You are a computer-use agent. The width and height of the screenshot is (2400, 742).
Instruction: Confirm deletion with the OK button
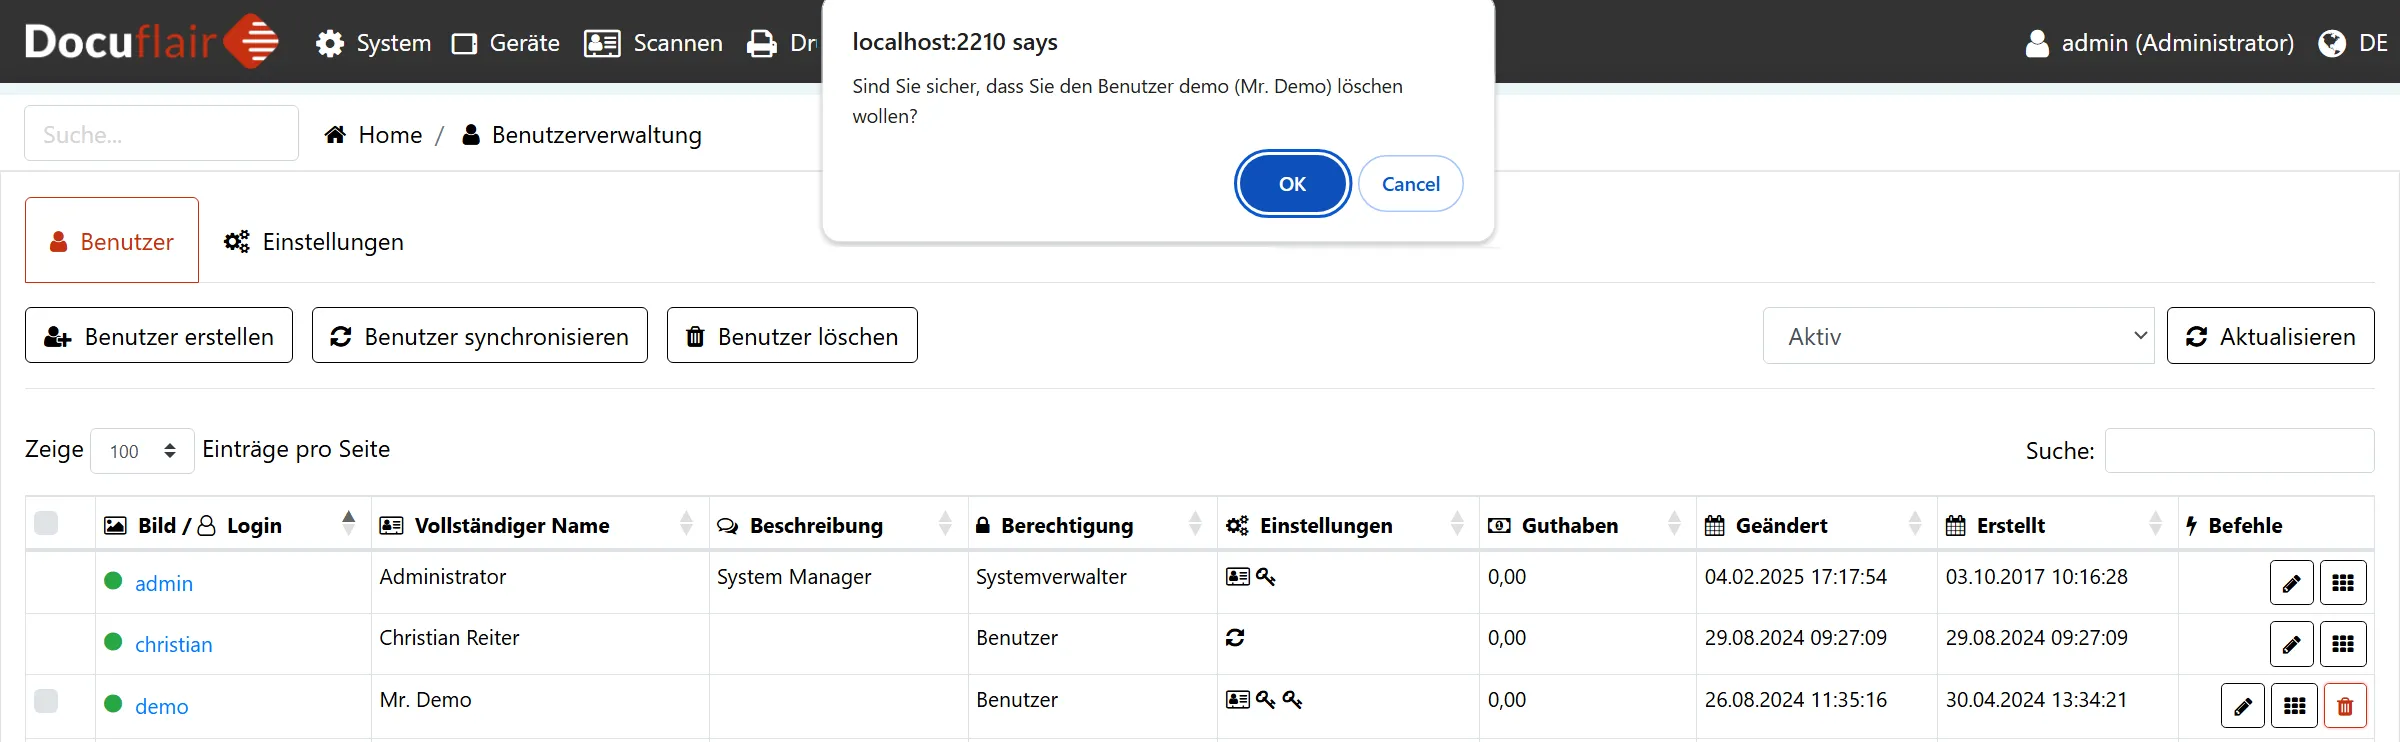1292,184
